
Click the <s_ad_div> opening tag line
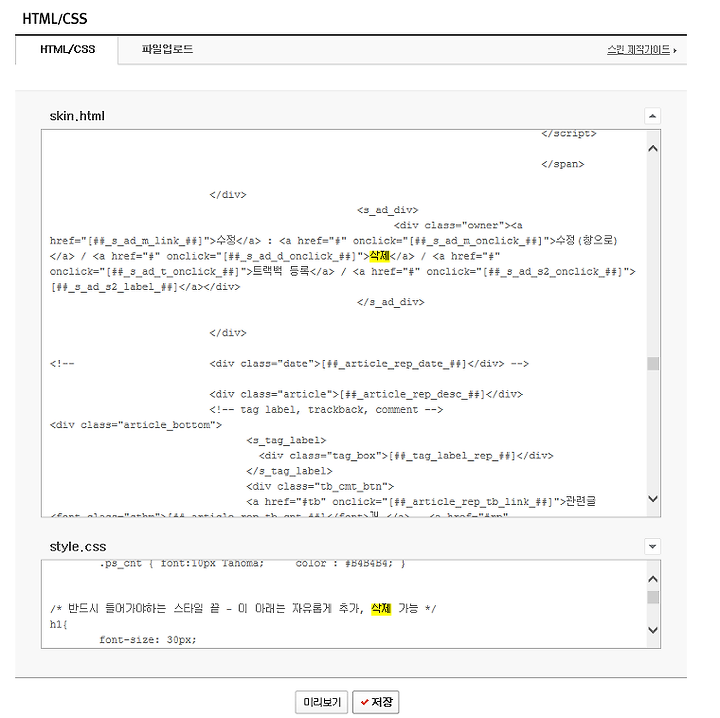(388, 210)
